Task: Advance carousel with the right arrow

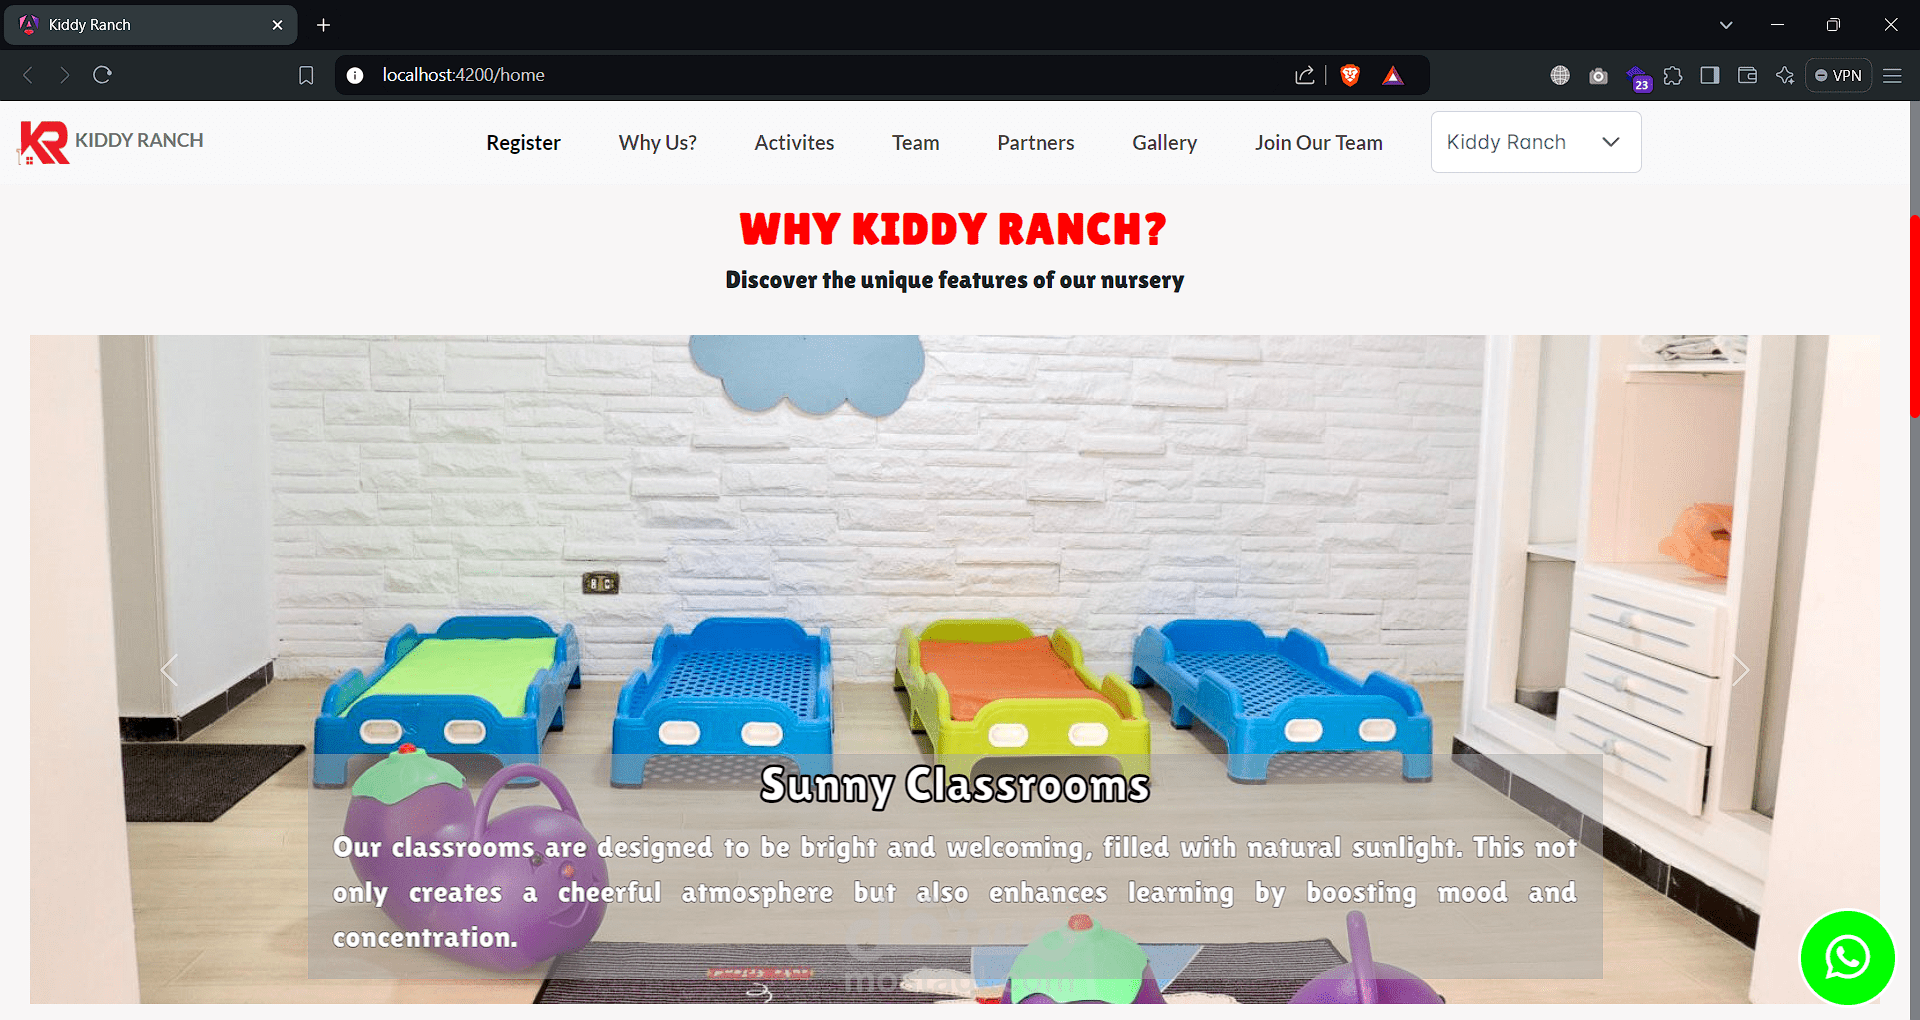Action: 1740,670
